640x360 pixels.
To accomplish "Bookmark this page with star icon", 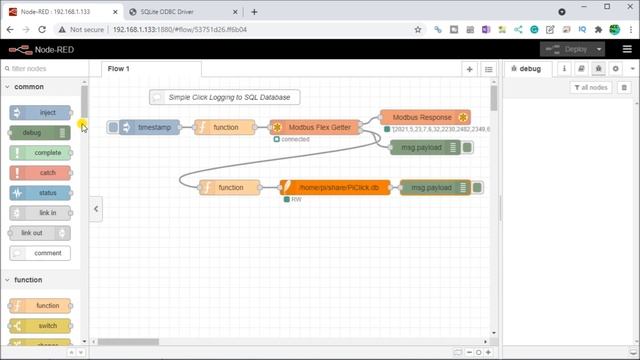I will coord(418,29).
